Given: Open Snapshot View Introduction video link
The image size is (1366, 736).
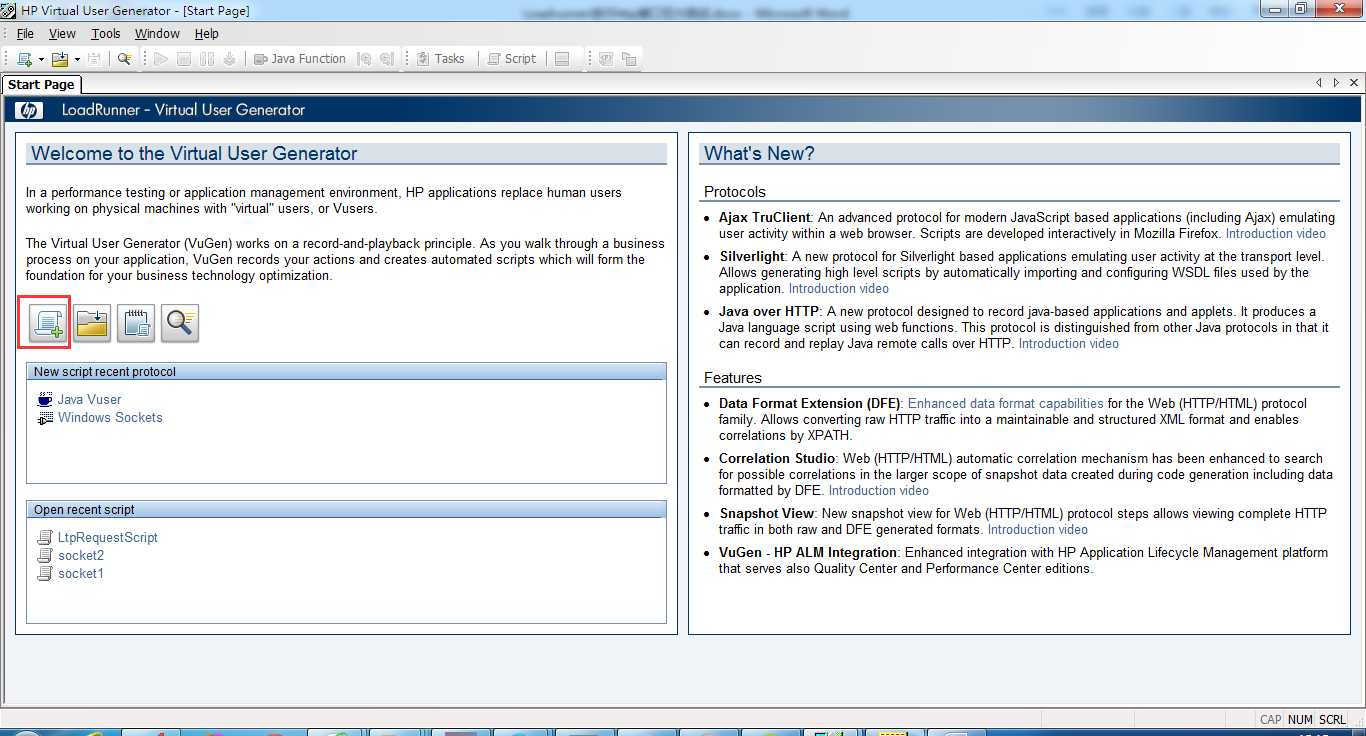Looking at the screenshot, I should [1038, 529].
